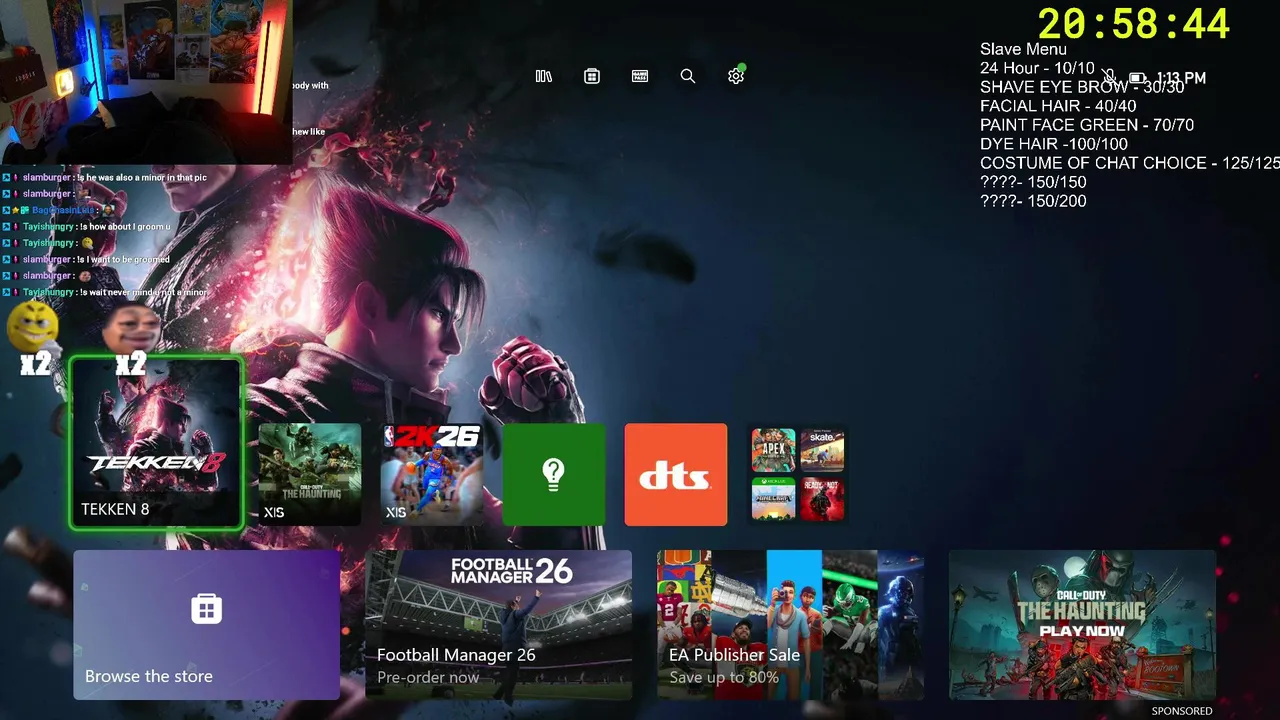Image resolution: width=1280 pixels, height=720 pixels.
Task: Click the muted microphone status icon
Action: point(1109,78)
